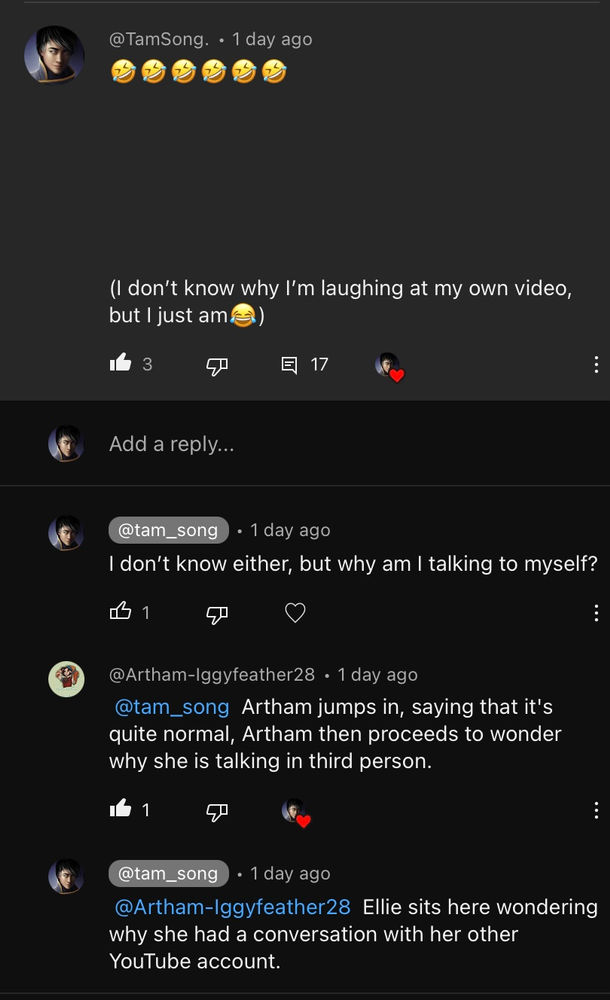Click the @tam_song mention in Artham's reply
The image size is (610, 1000).
click(x=172, y=707)
